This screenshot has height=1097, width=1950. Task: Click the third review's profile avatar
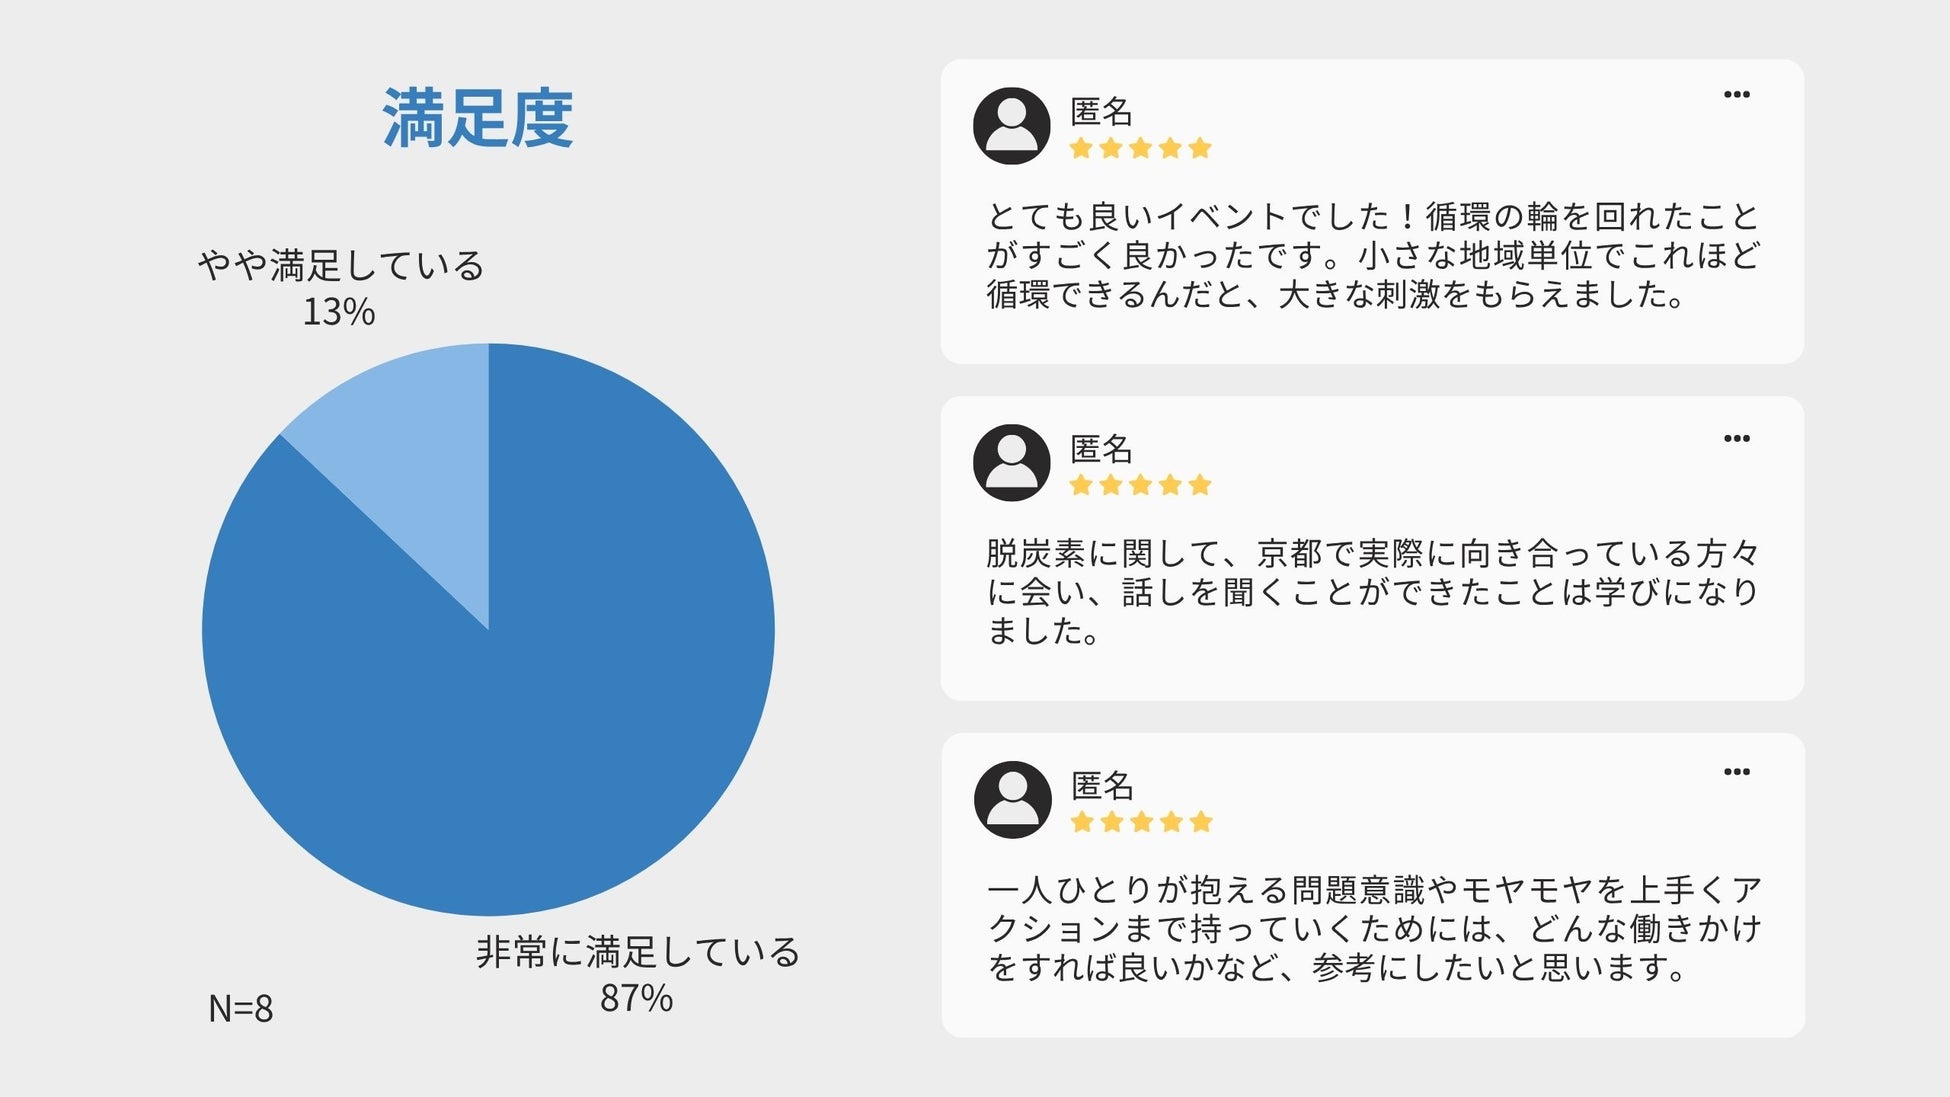(x=1012, y=800)
